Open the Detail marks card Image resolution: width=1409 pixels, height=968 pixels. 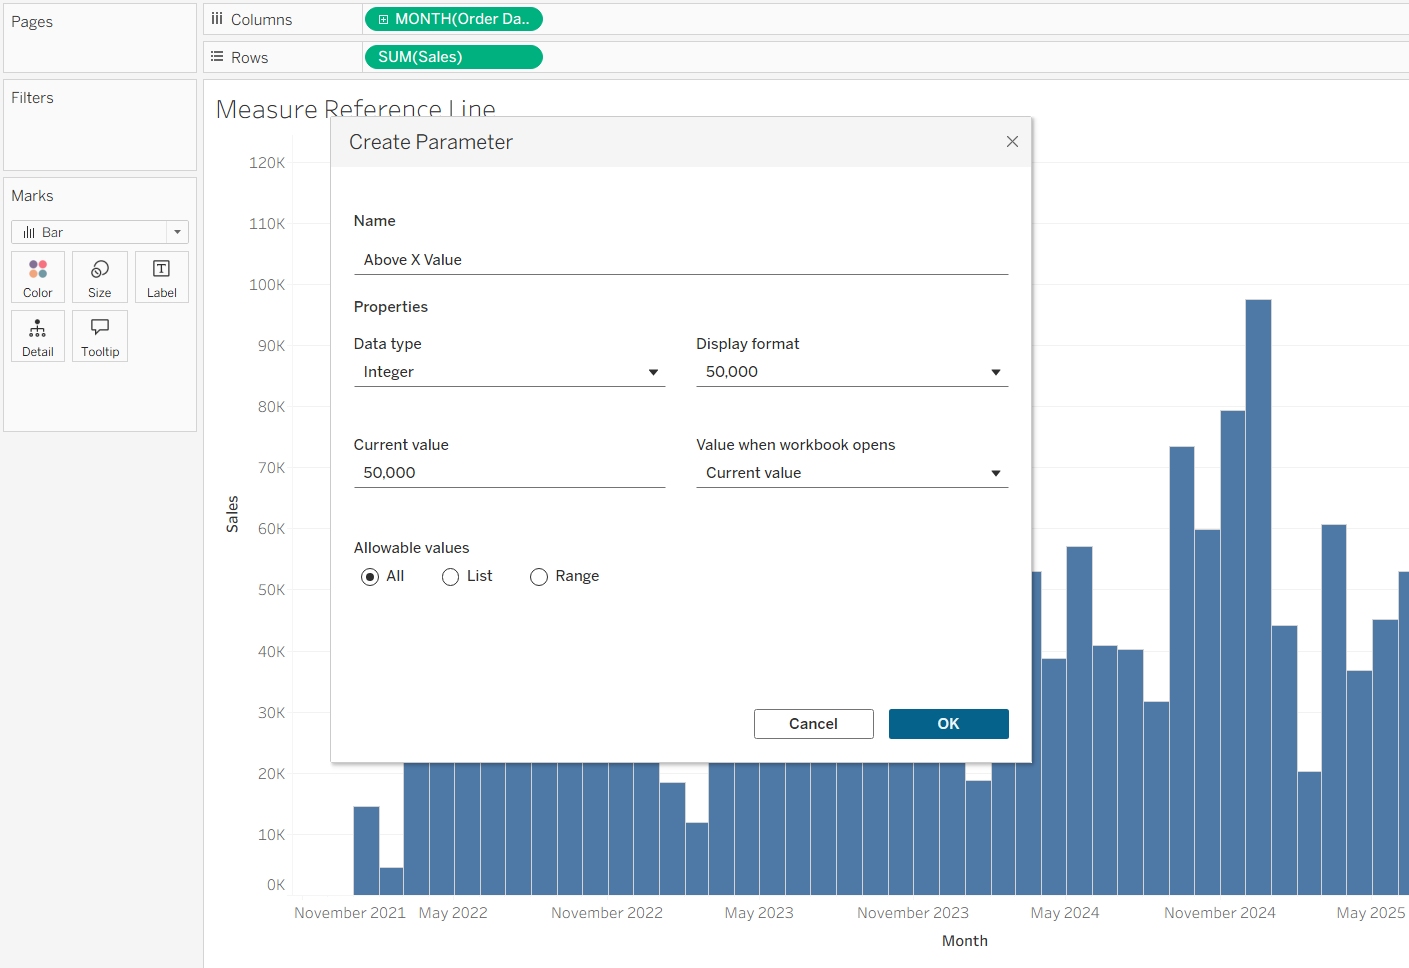(38, 336)
